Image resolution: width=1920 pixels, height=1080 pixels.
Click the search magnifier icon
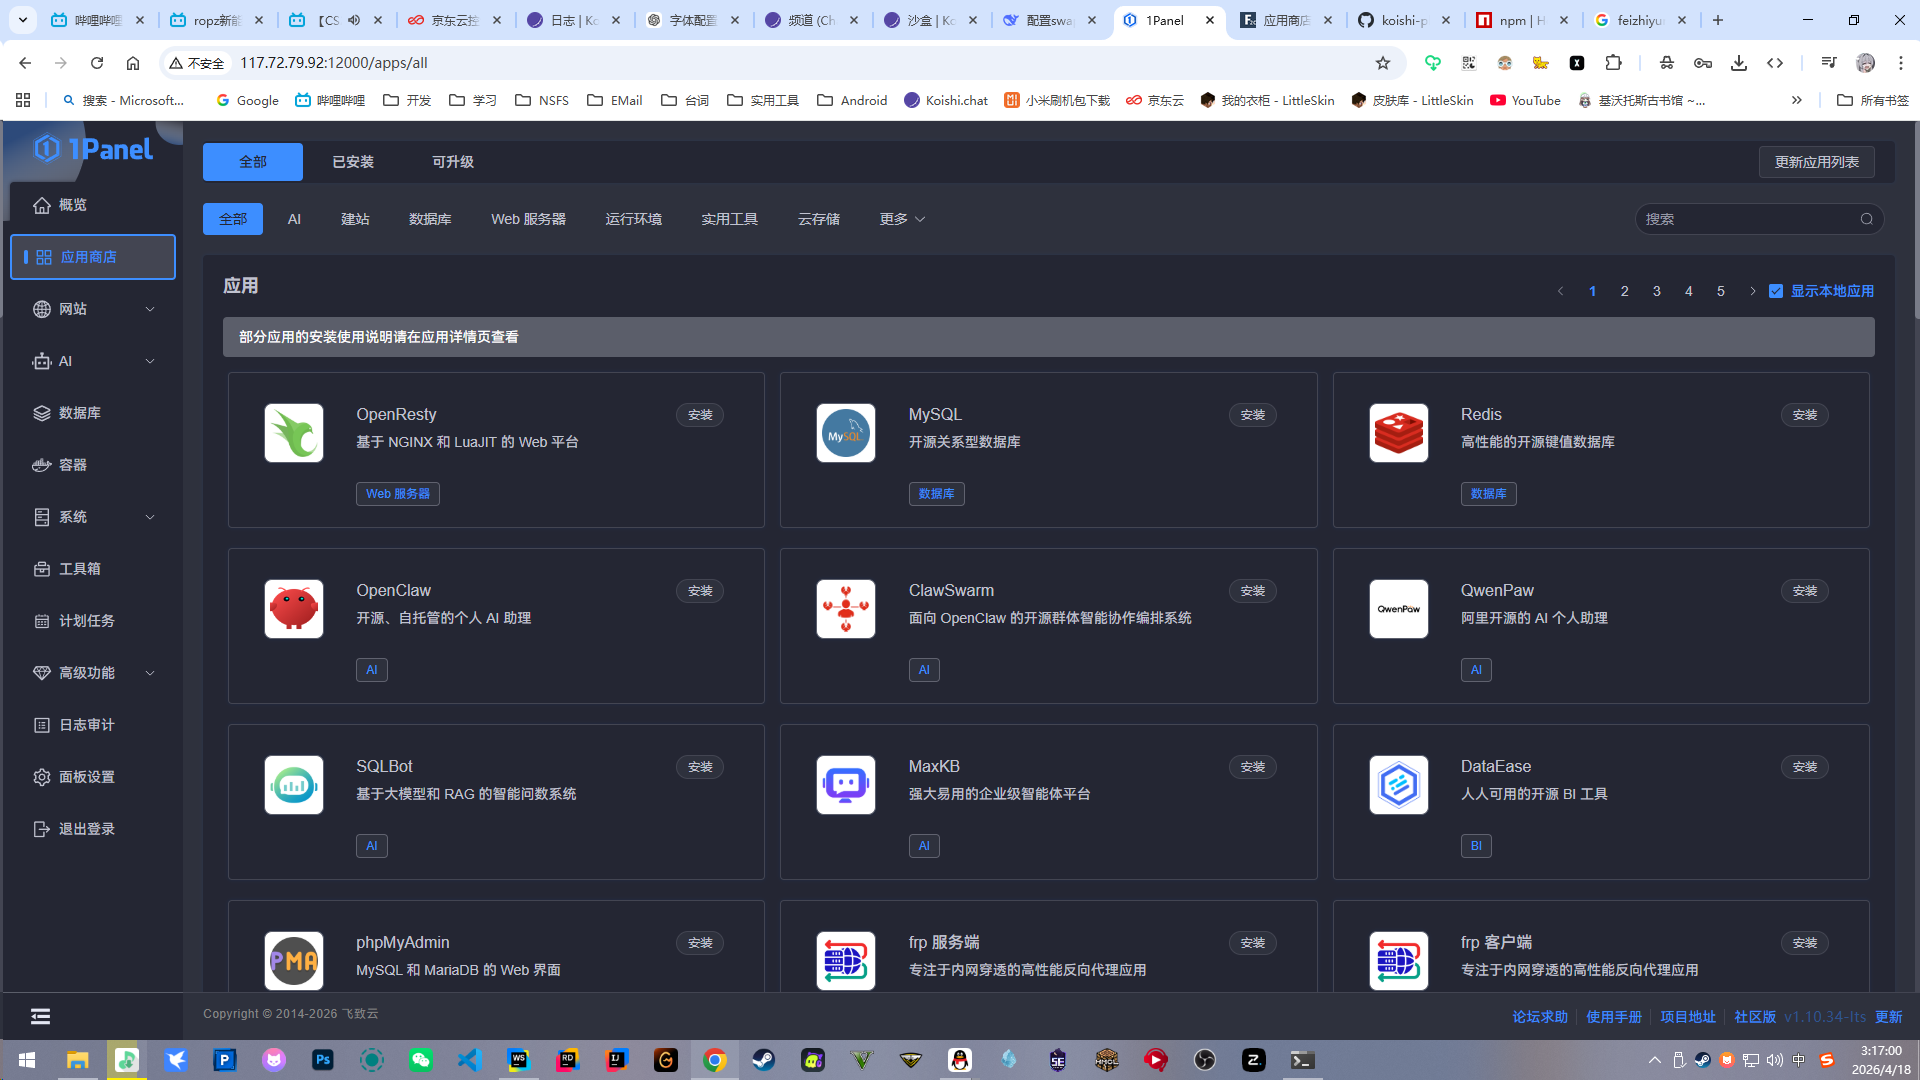pos(1866,219)
